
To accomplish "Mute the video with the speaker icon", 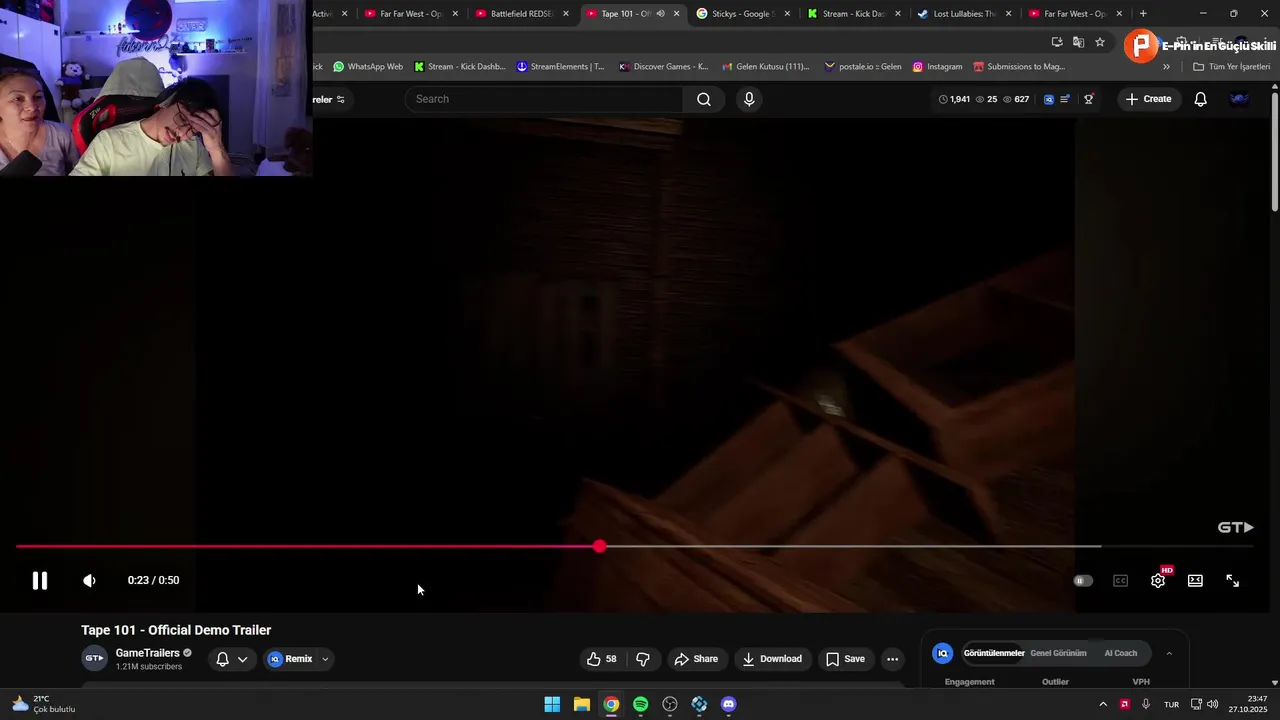I will click(x=89, y=580).
